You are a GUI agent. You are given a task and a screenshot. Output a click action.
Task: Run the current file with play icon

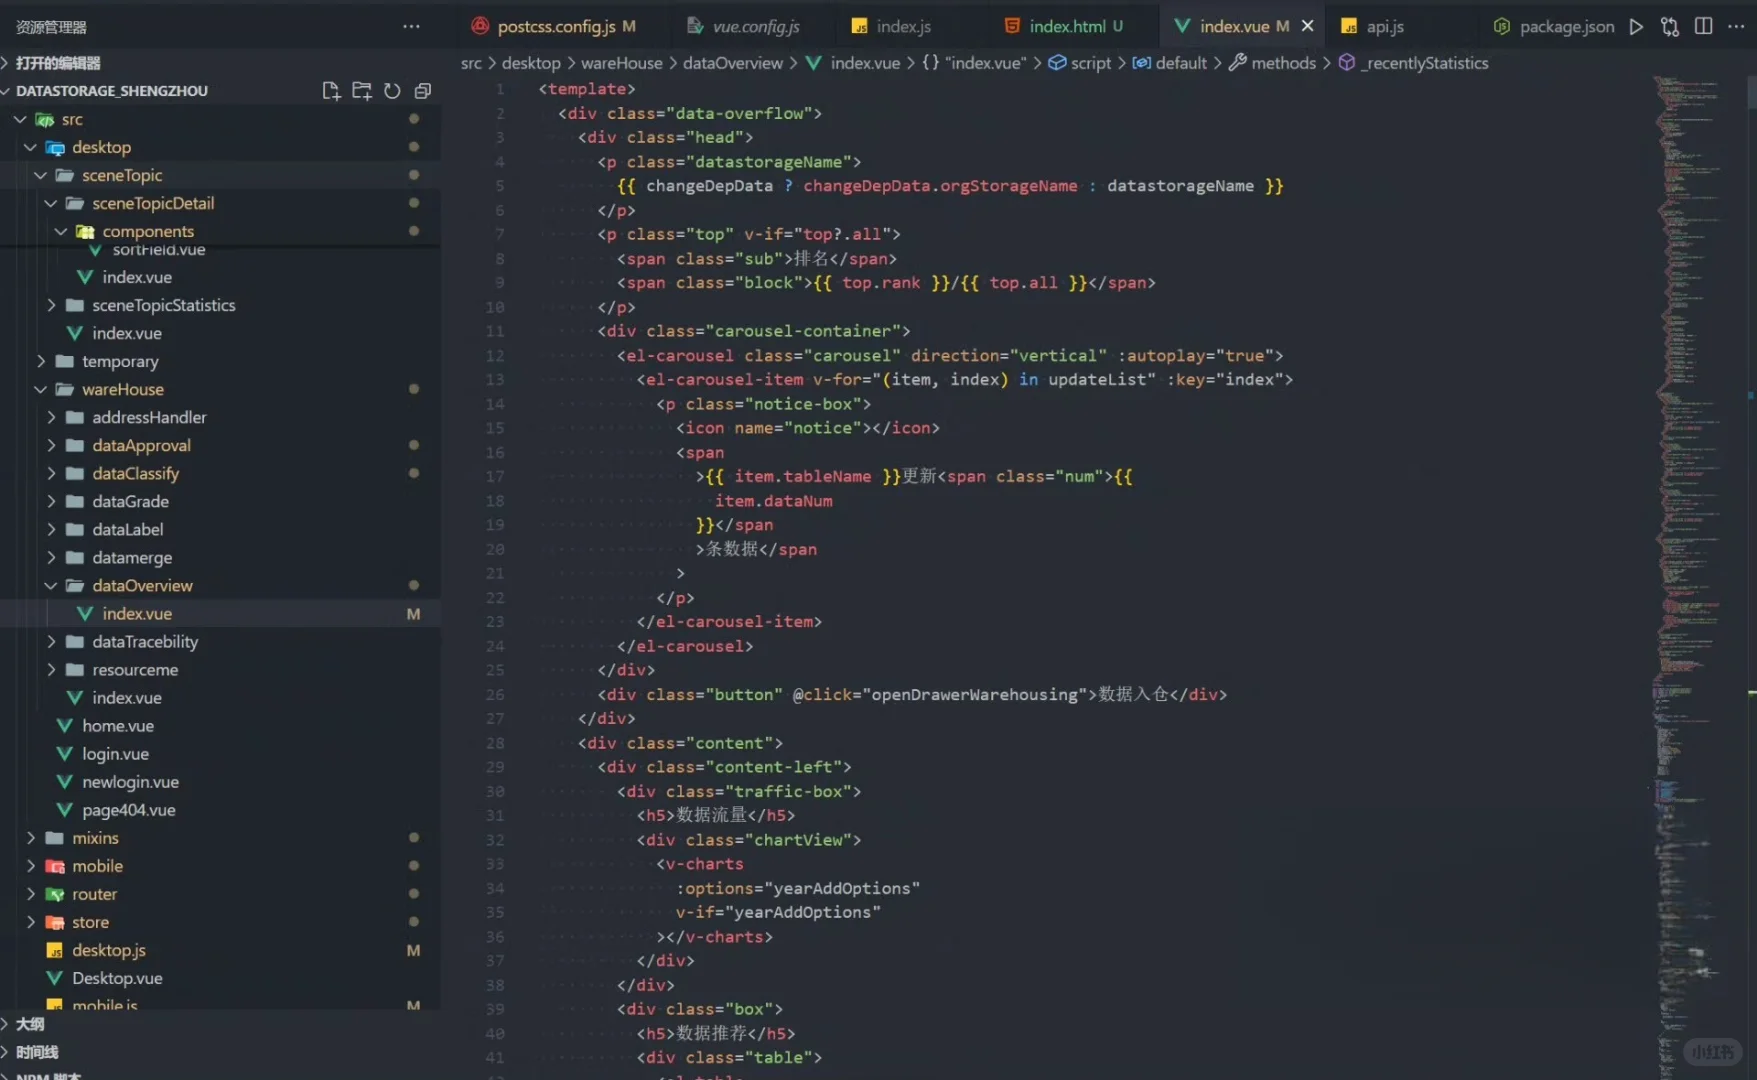[x=1636, y=27]
